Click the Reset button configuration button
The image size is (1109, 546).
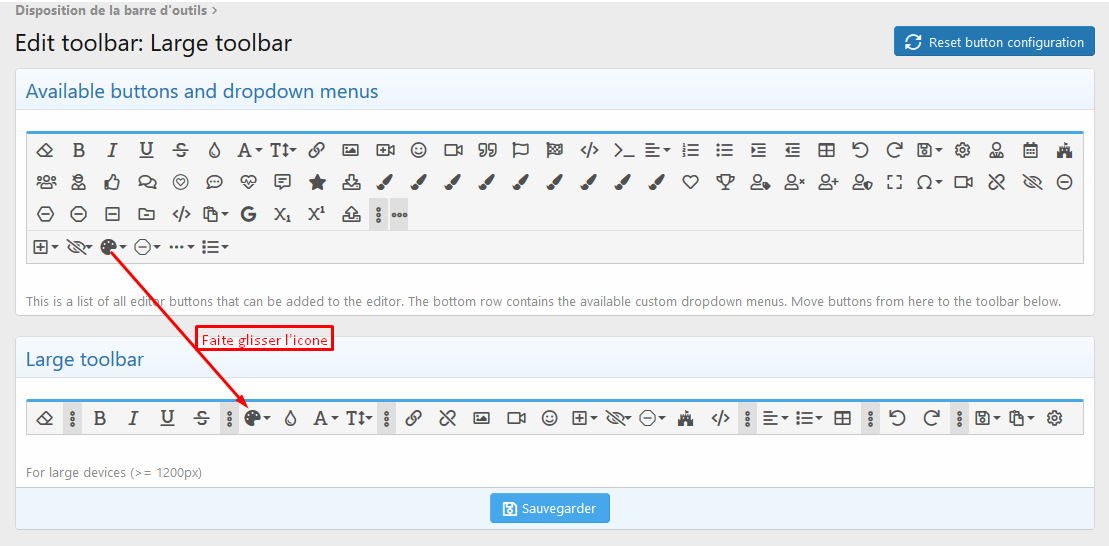tap(994, 42)
